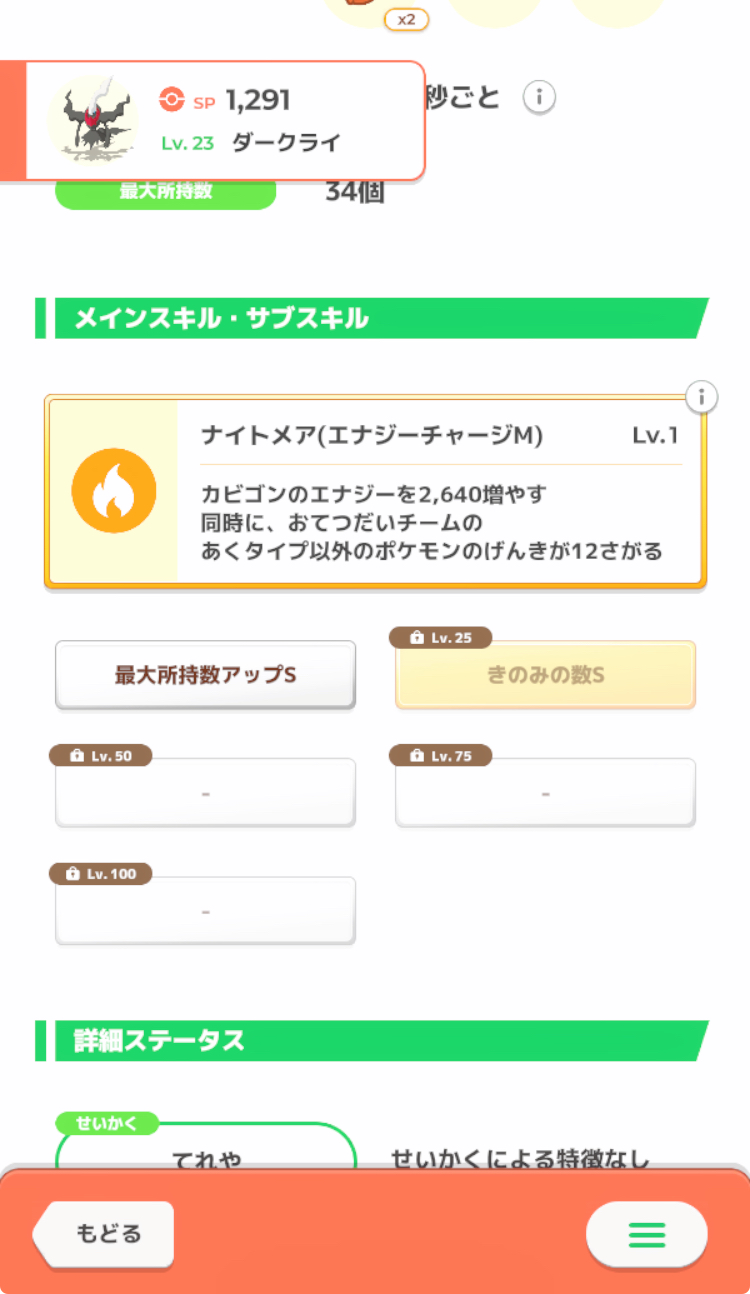Tap the x2 quantity badge
Screen dimensions: 750x1294
[x=406, y=19]
